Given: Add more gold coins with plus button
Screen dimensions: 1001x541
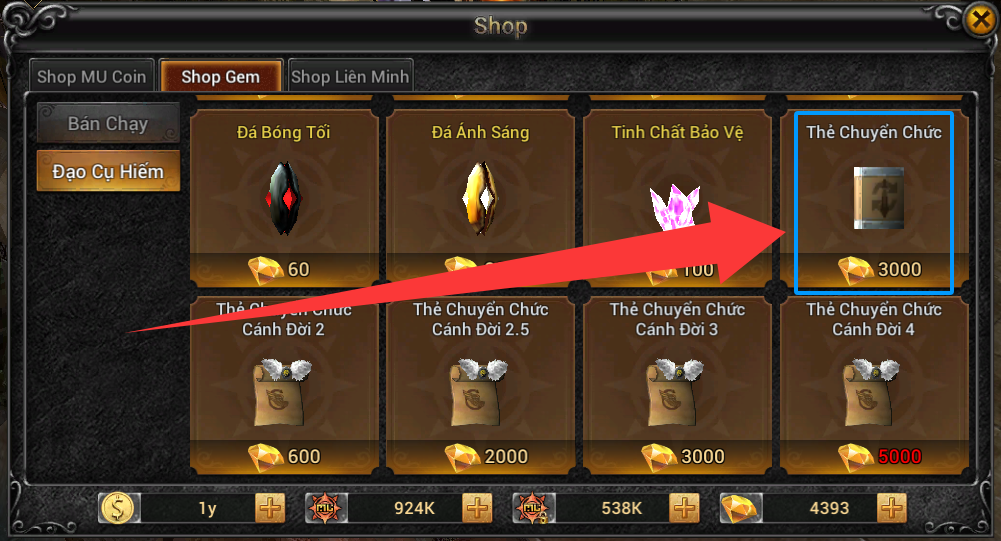Looking at the screenshot, I should pyautogui.click(x=270, y=508).
